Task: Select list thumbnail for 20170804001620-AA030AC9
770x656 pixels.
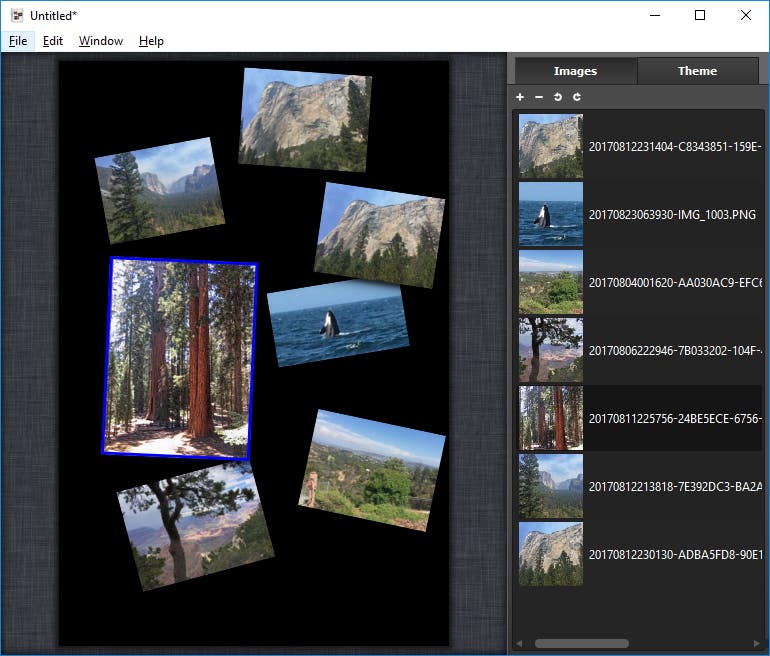Action: 551,282
